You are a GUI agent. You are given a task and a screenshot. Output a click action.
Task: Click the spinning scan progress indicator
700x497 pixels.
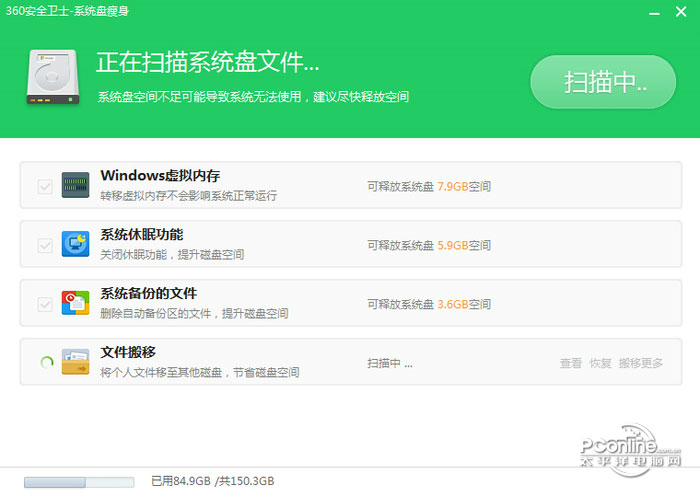(47, 362)
